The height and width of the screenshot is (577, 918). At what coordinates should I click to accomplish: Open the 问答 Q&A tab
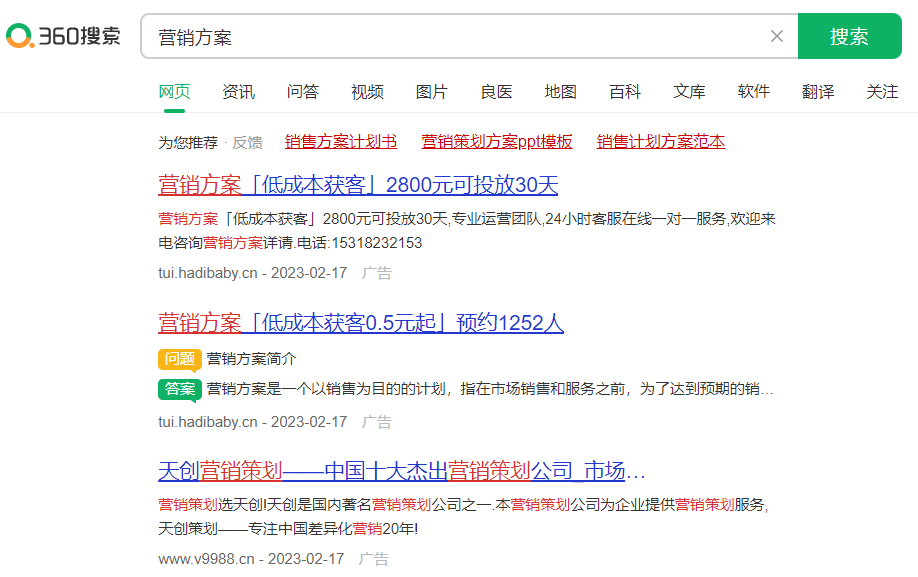pos(302,91)
